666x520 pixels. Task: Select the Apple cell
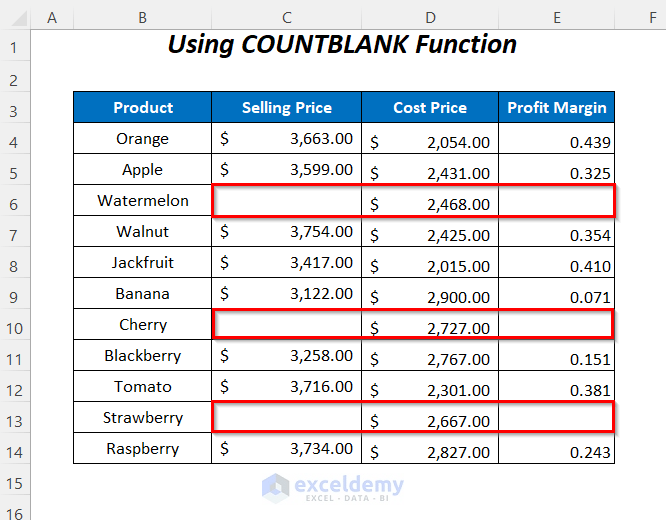(143, 170)
